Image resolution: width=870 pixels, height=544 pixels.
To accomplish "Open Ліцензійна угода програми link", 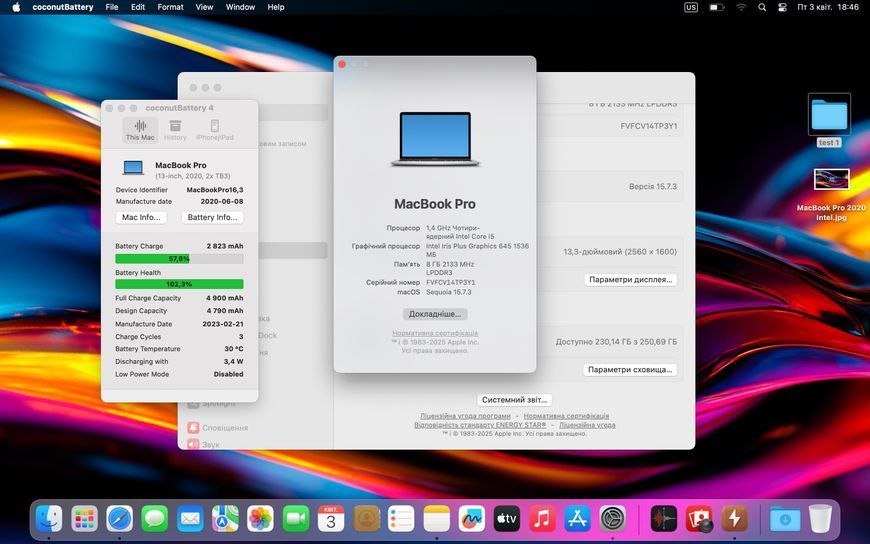I will [465, 416].
